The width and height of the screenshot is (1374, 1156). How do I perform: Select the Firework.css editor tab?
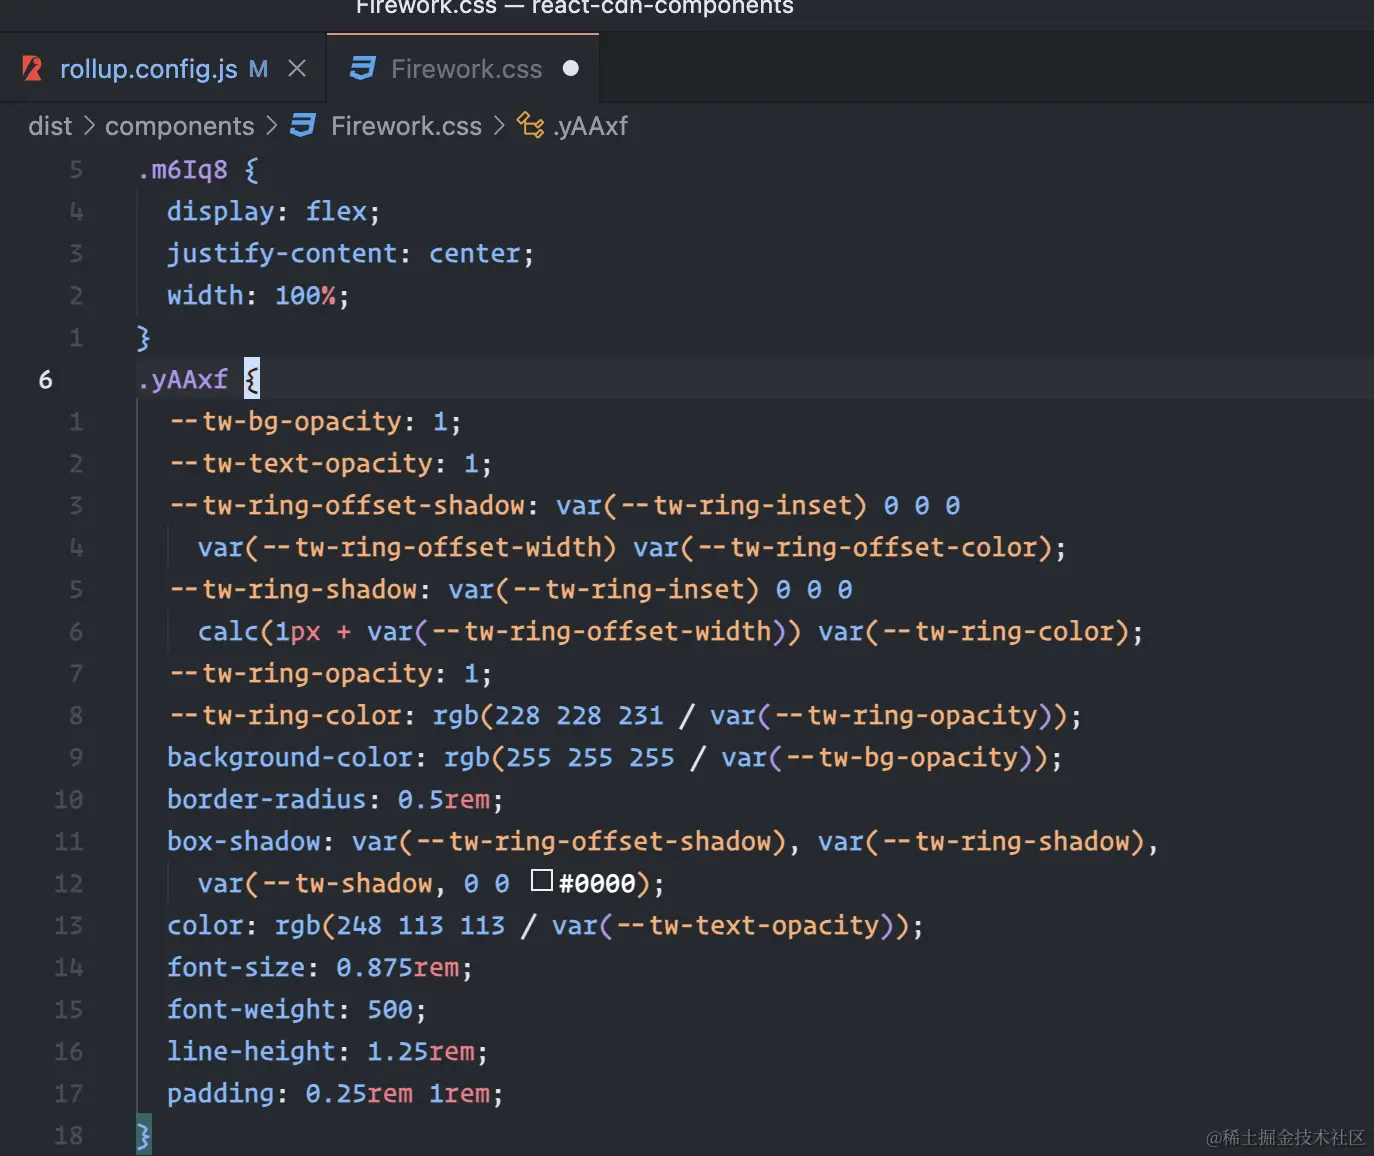click(463, 69)
